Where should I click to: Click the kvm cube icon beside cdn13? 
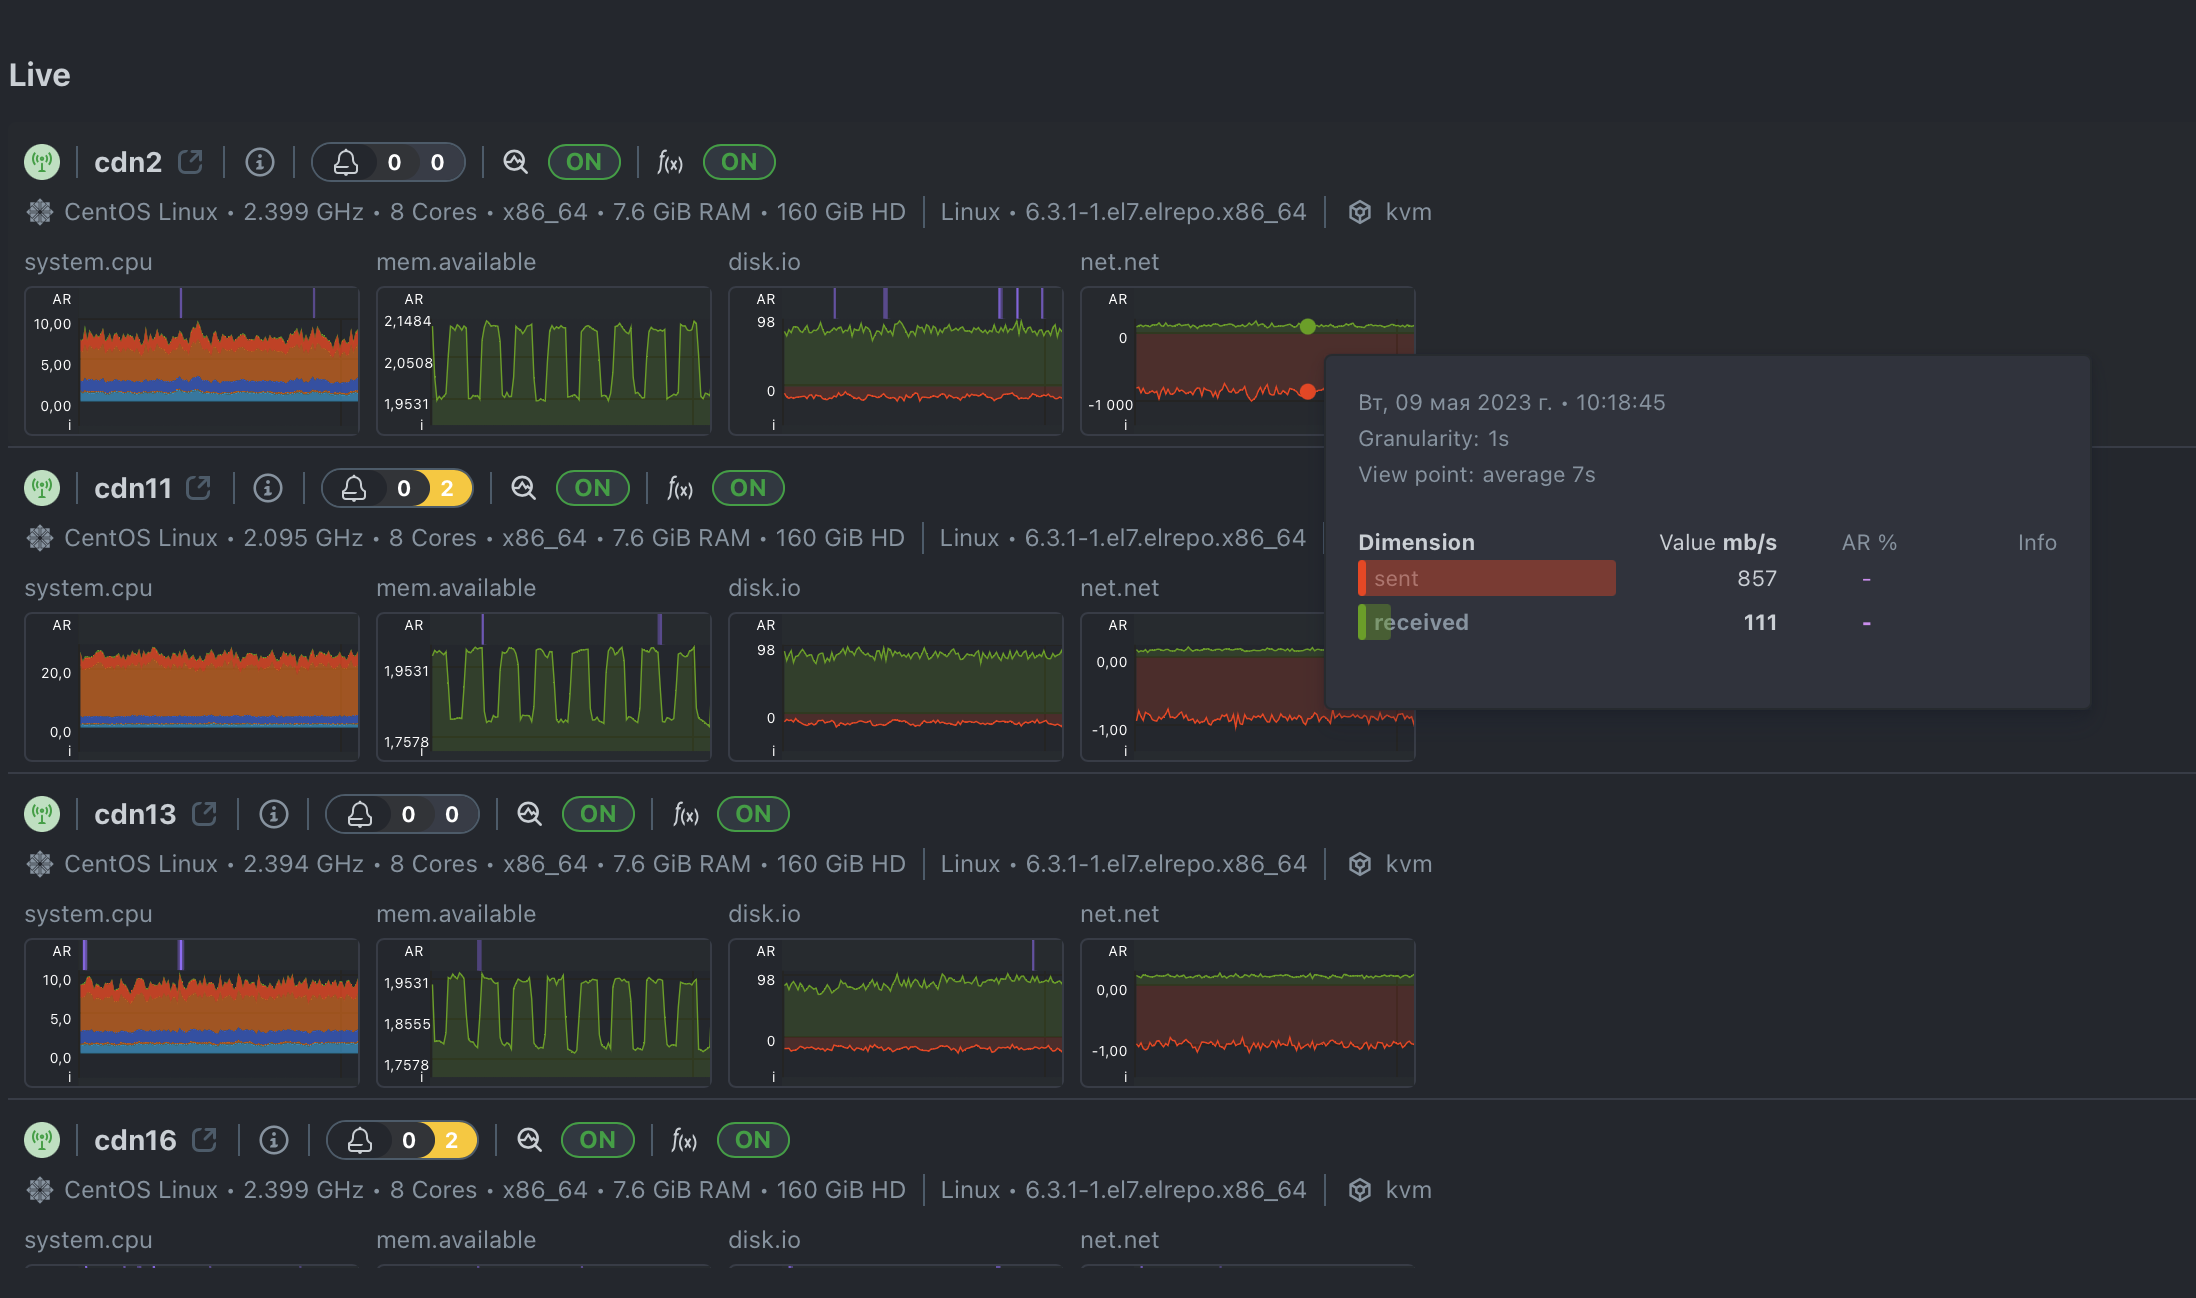(1360, 864)
